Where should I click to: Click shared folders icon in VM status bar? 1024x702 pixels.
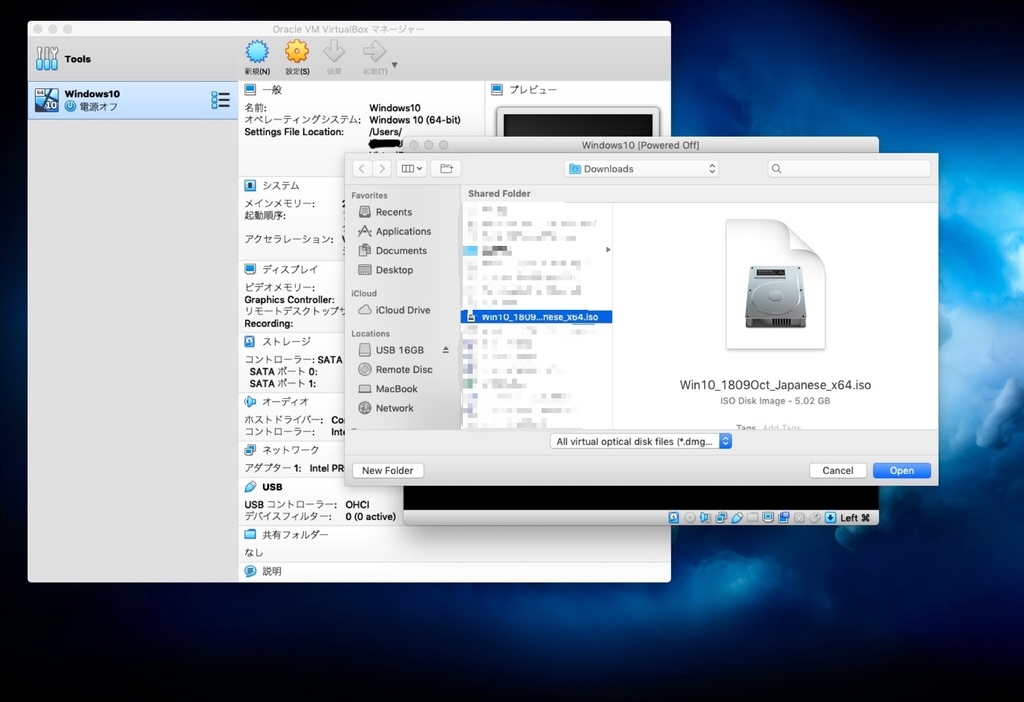pos(752,517)
